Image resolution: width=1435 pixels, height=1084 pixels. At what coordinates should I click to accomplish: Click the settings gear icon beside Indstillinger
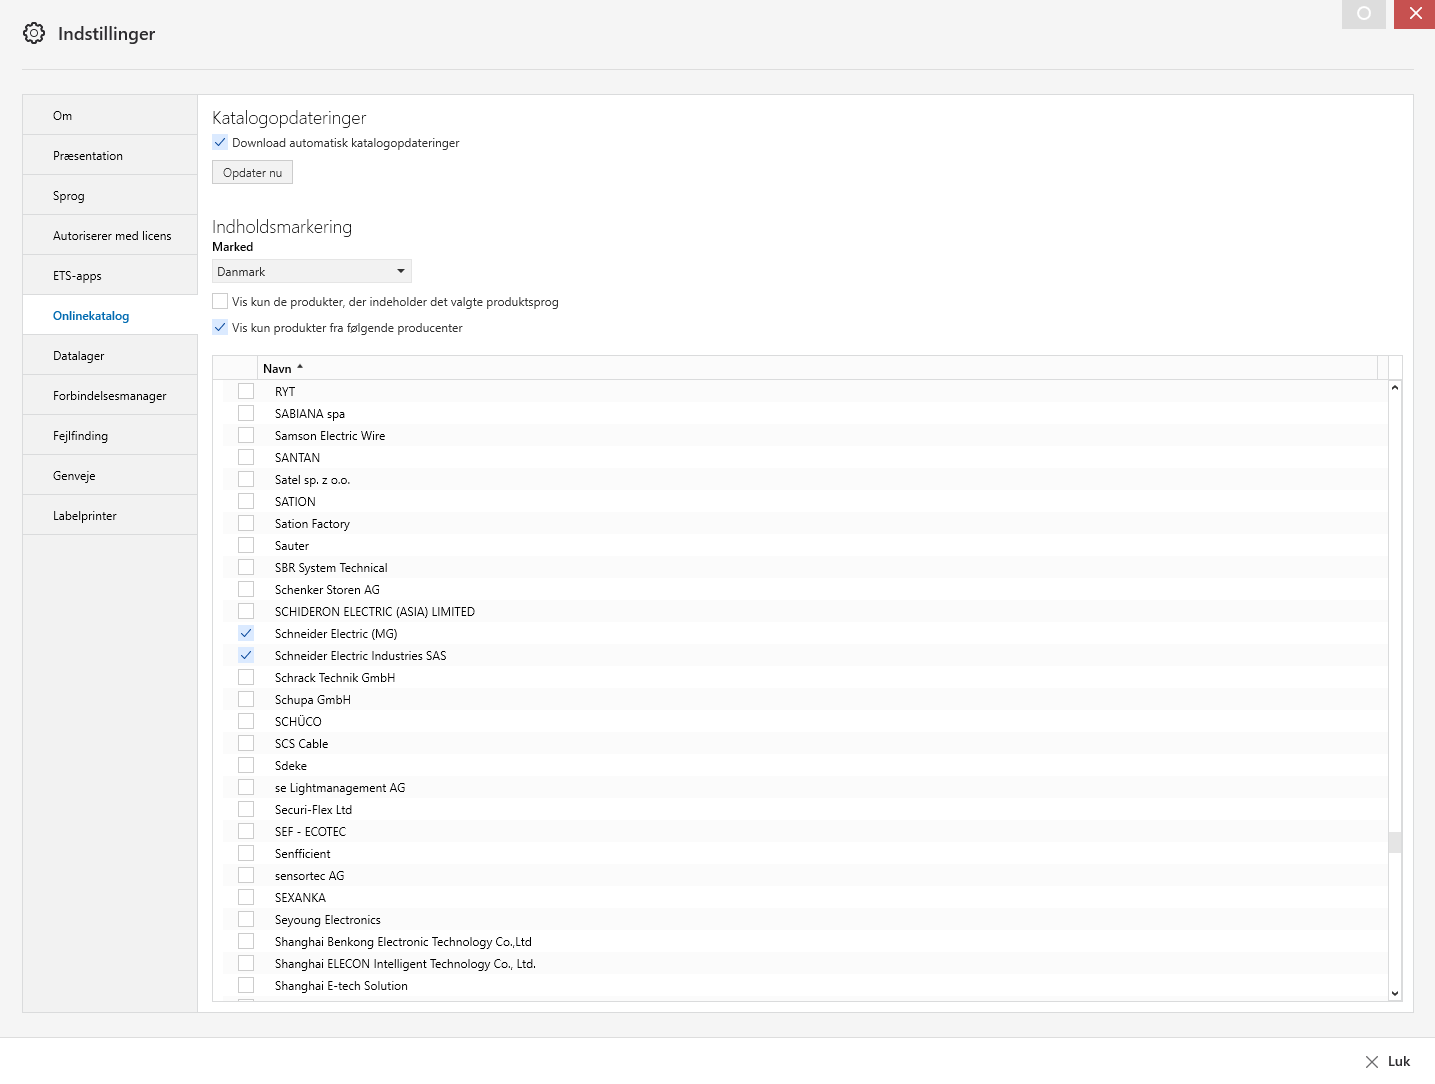coord(34,33)
